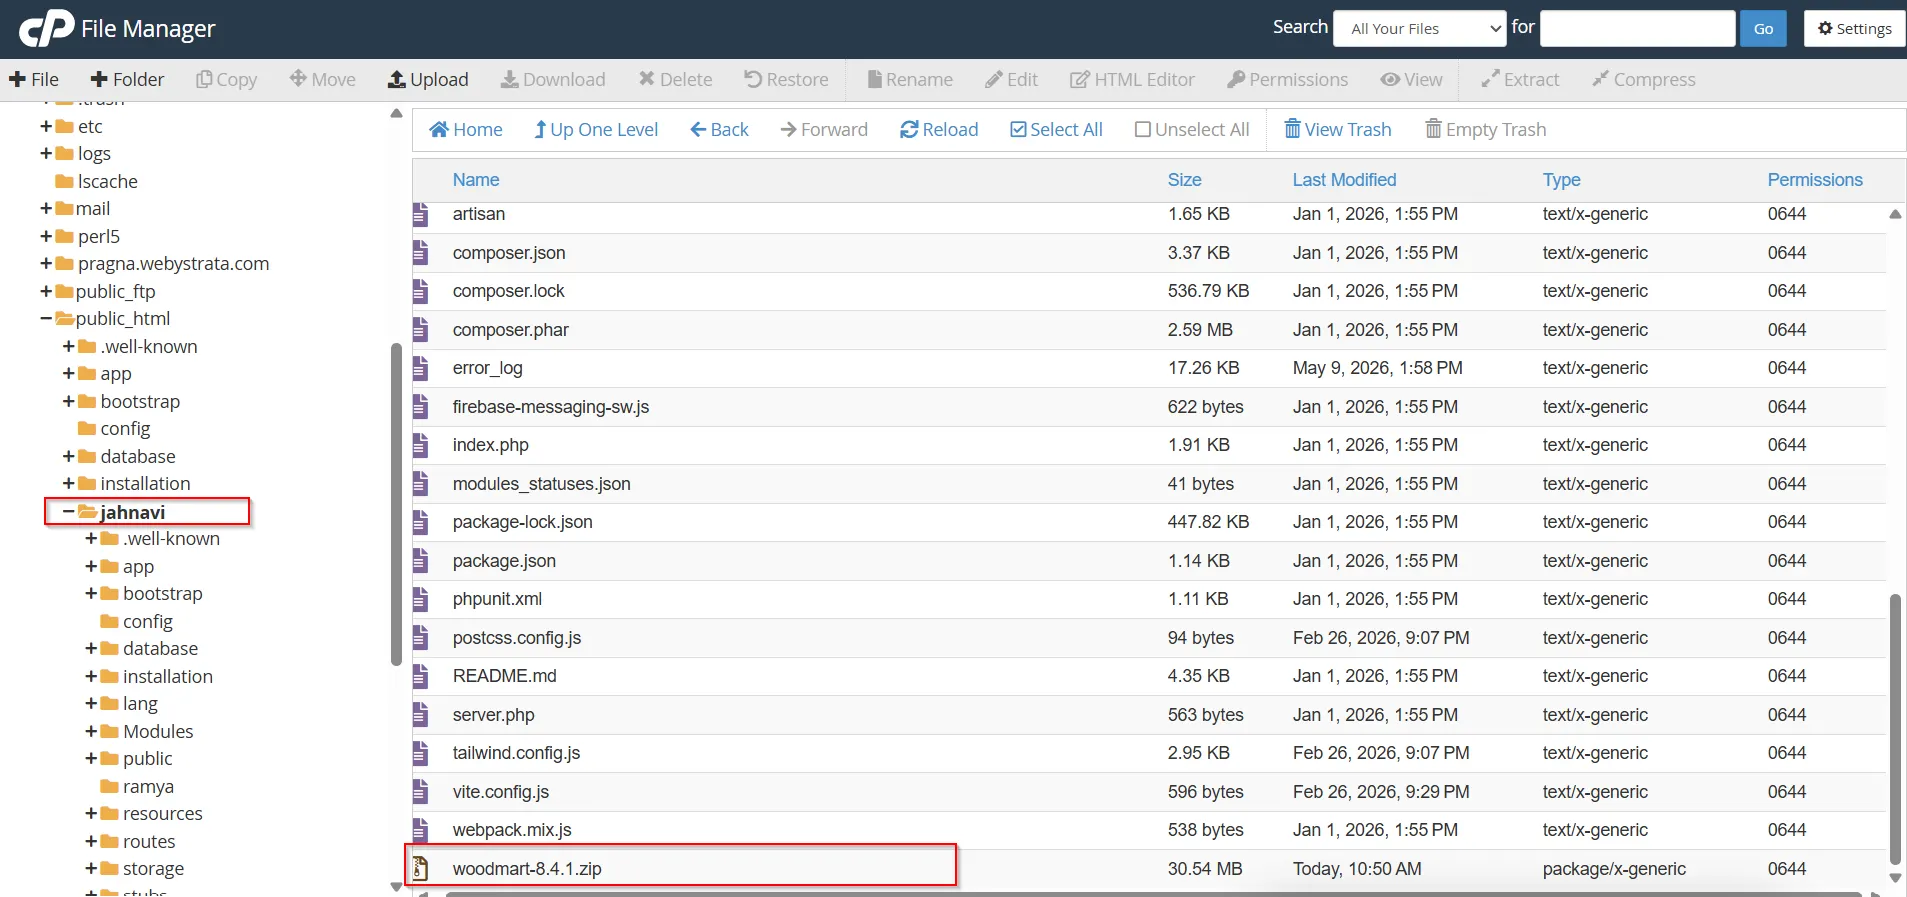Sort by Permissions column header
The width and height of the screenshot is (1907, 897).
click(x=1815, y=180)
